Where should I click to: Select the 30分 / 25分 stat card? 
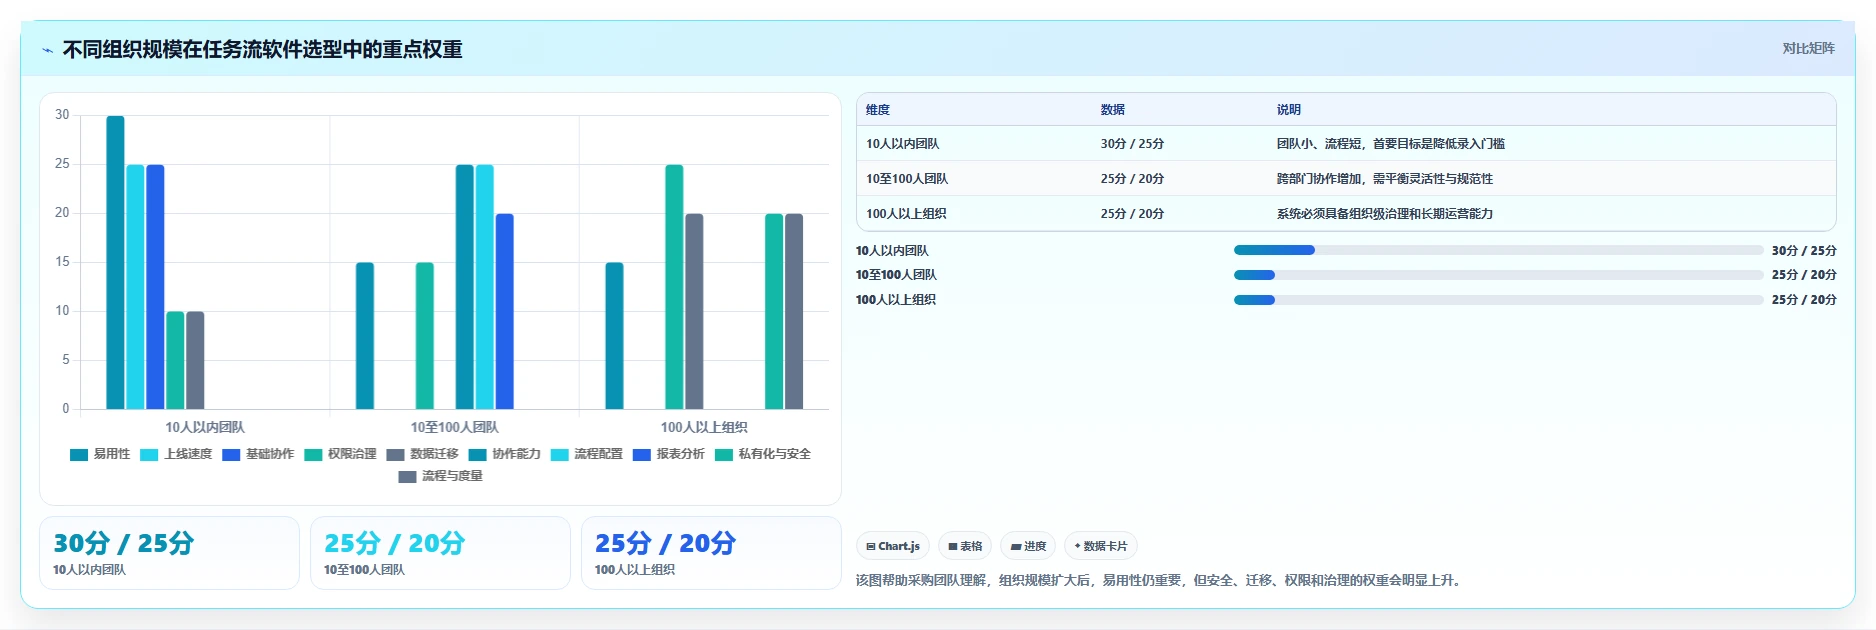(x=169, y=553)
